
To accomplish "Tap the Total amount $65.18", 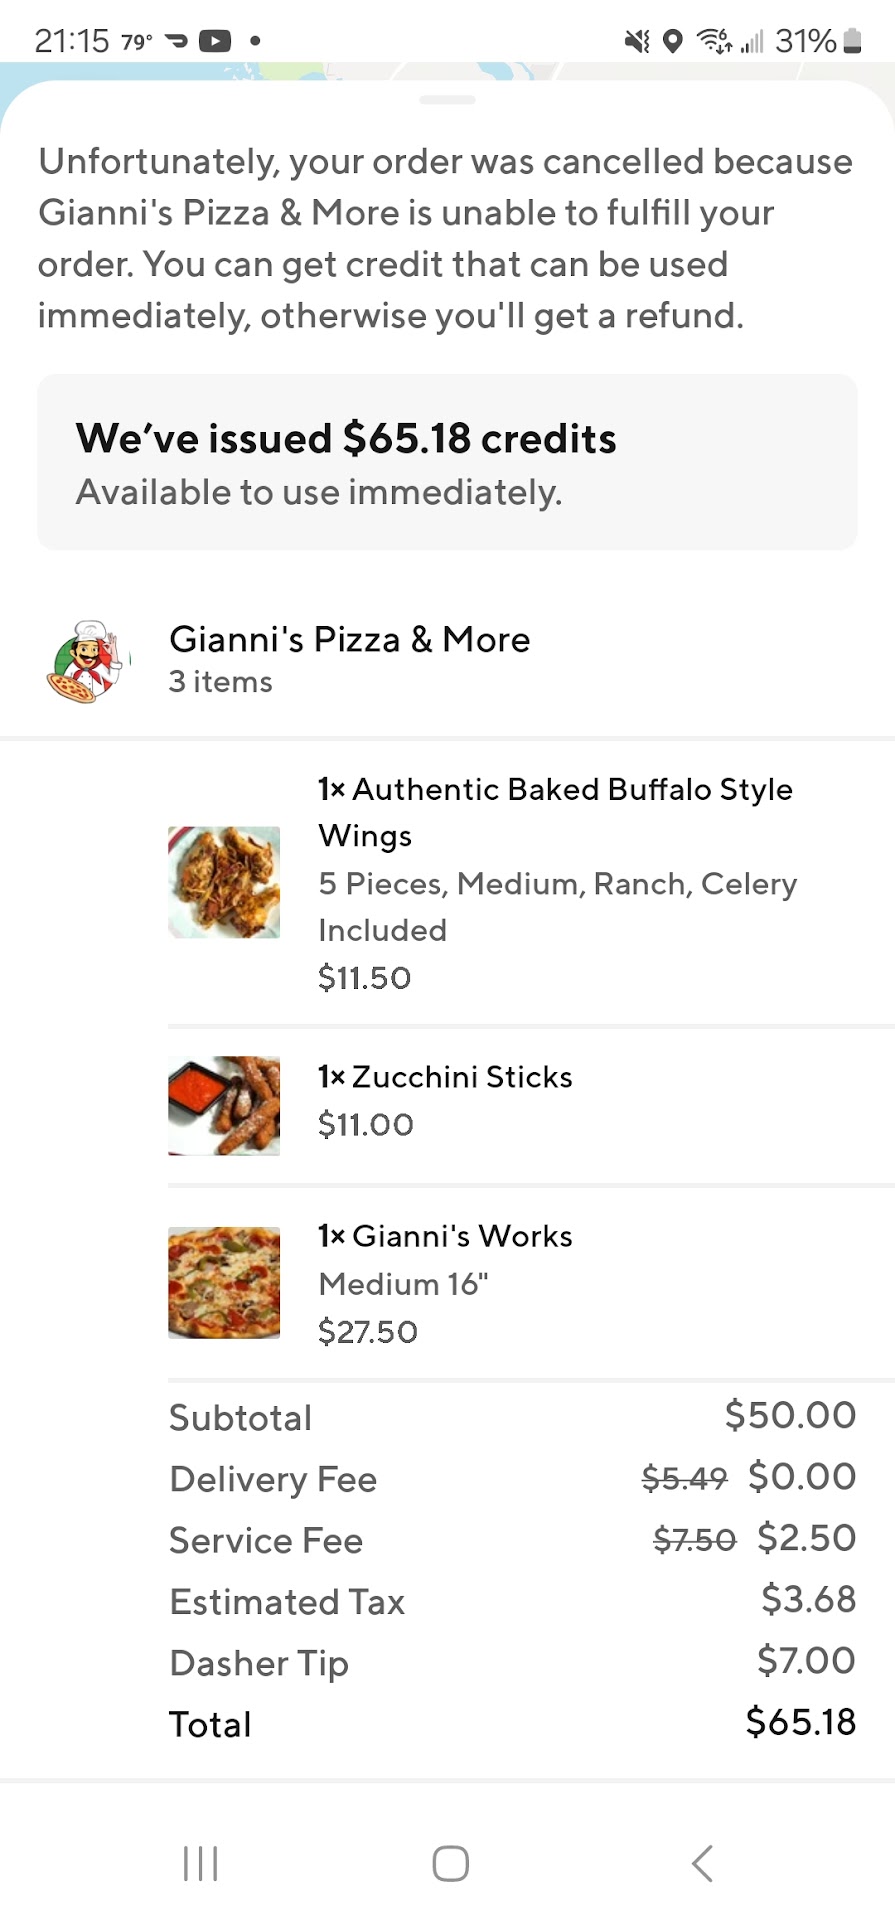I will coord(800,1722).
